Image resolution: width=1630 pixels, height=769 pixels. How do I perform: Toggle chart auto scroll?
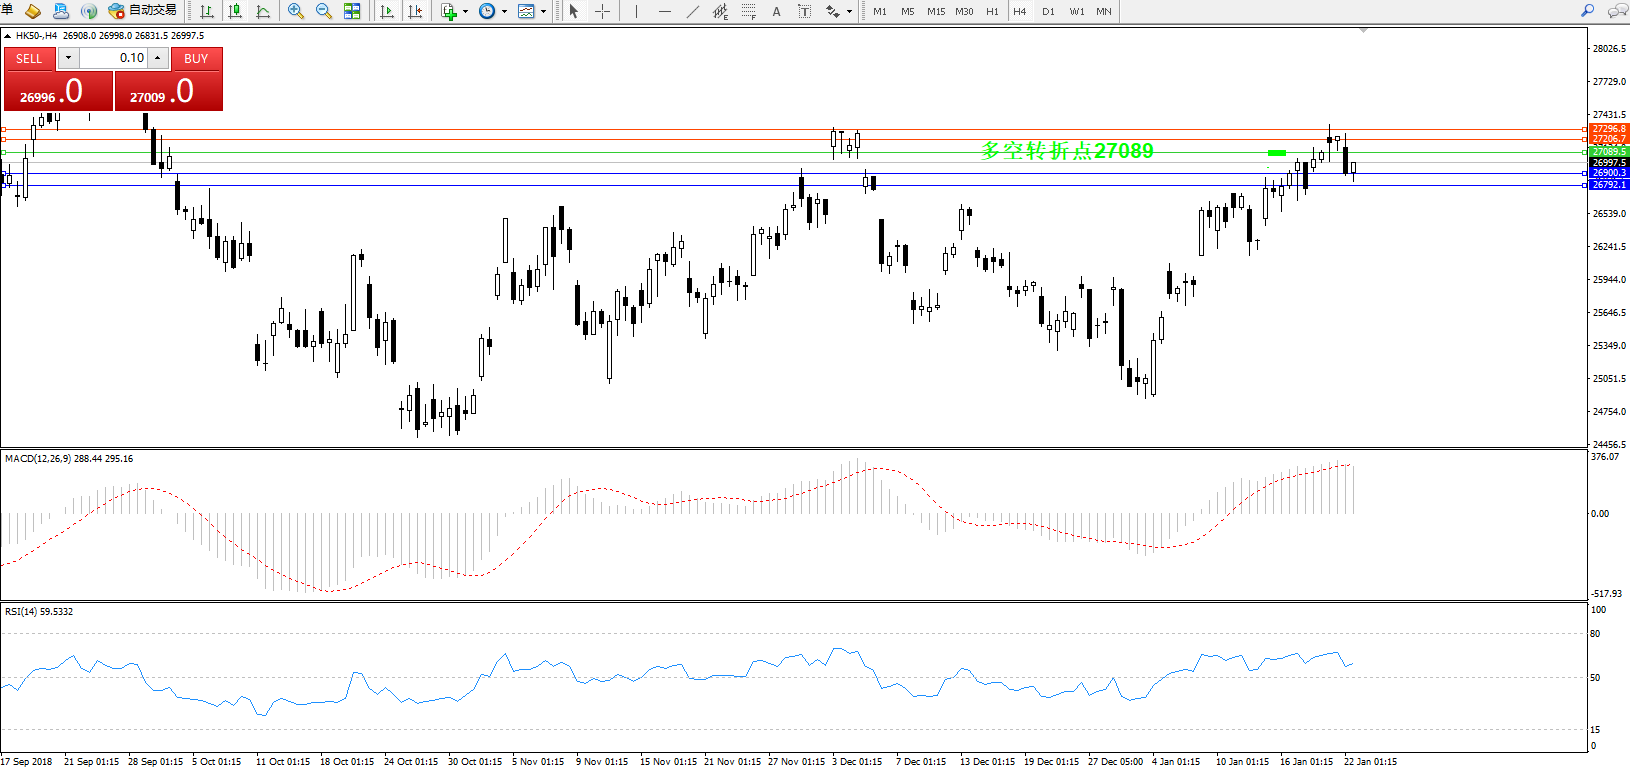click(x=387, y=11)
